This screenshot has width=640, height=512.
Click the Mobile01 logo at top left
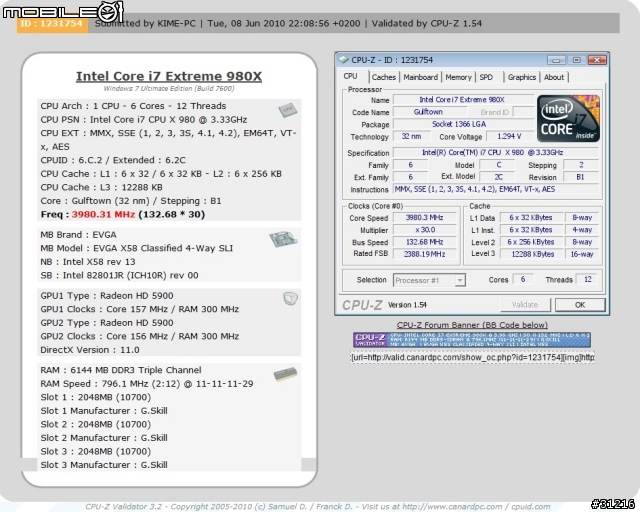coord(62,11)
